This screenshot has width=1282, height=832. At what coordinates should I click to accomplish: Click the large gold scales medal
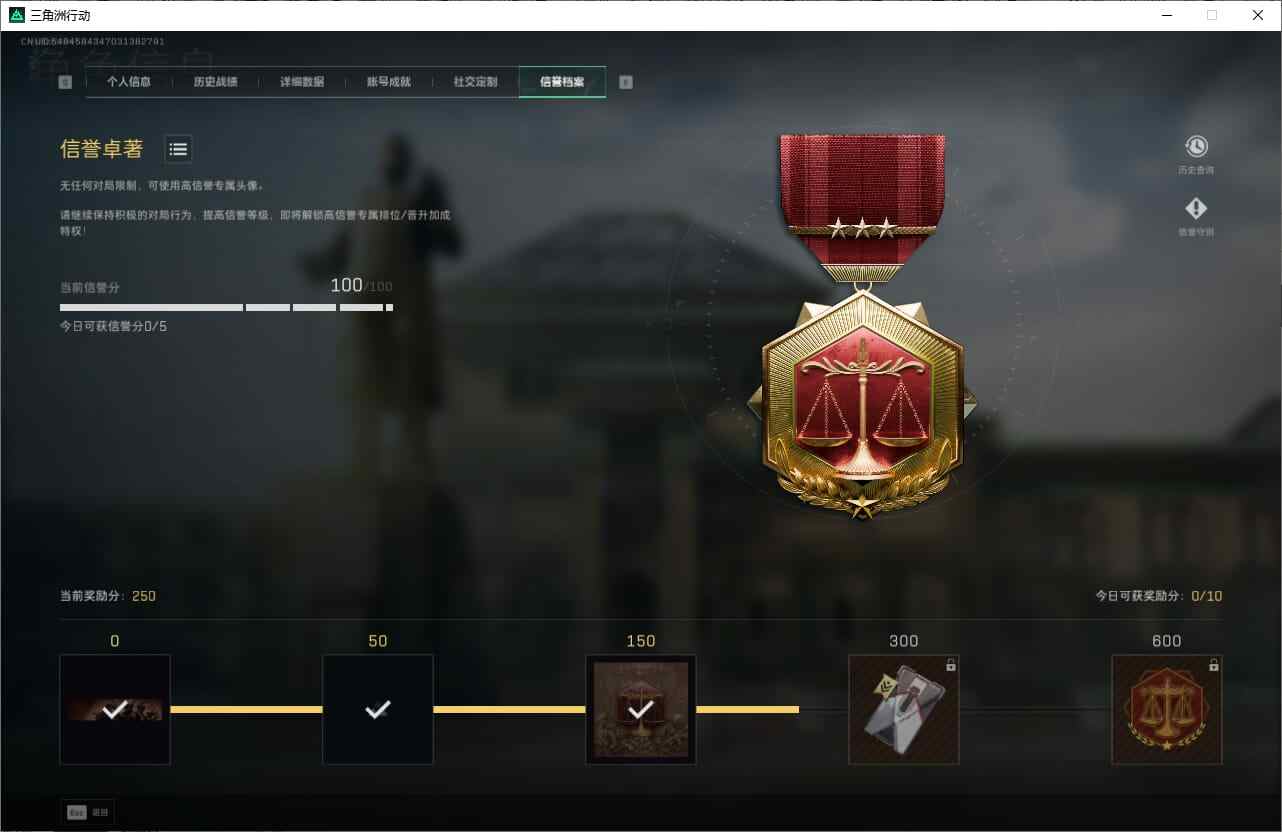pos(862,402)
